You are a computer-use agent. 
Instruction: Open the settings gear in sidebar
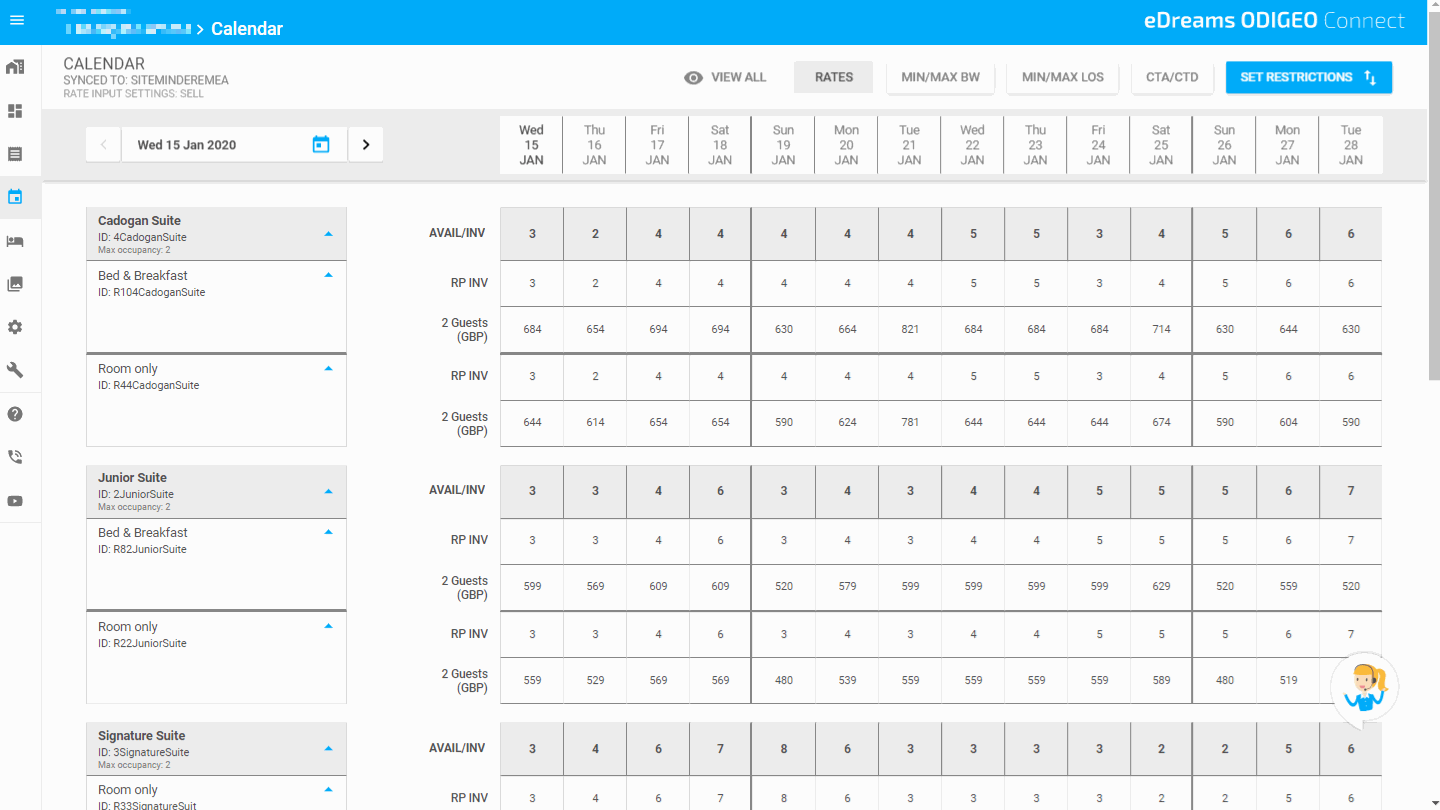[15, 327]
